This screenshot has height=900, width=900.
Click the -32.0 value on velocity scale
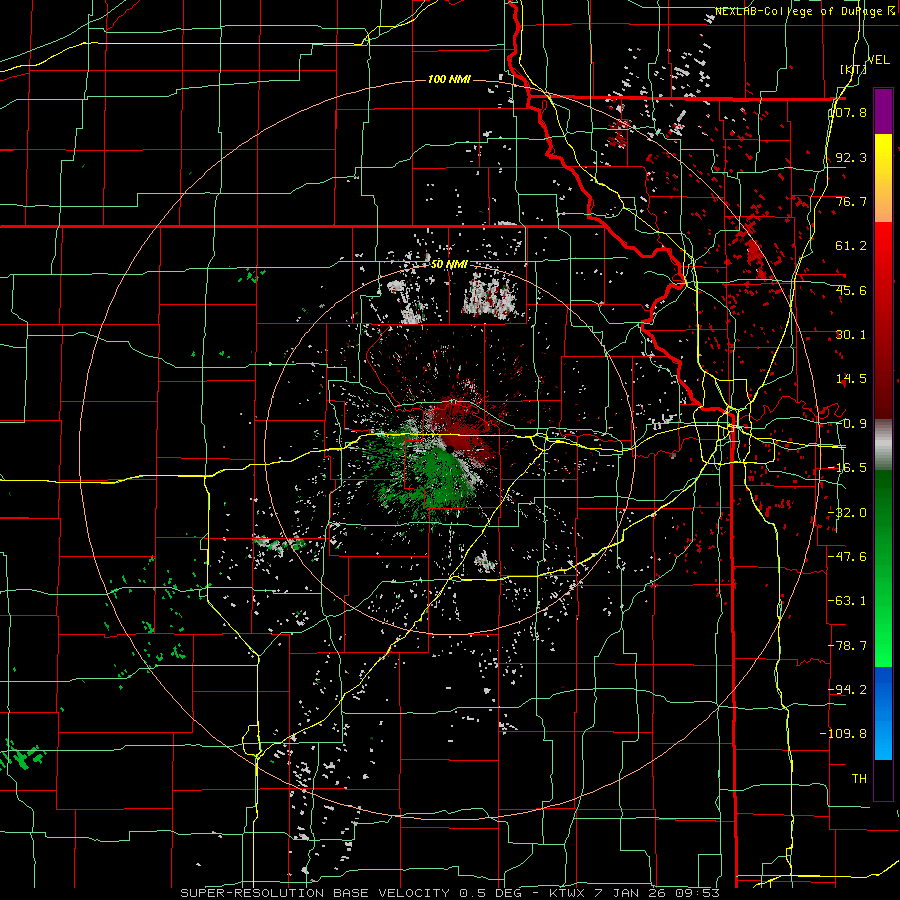tap(847, 512)
